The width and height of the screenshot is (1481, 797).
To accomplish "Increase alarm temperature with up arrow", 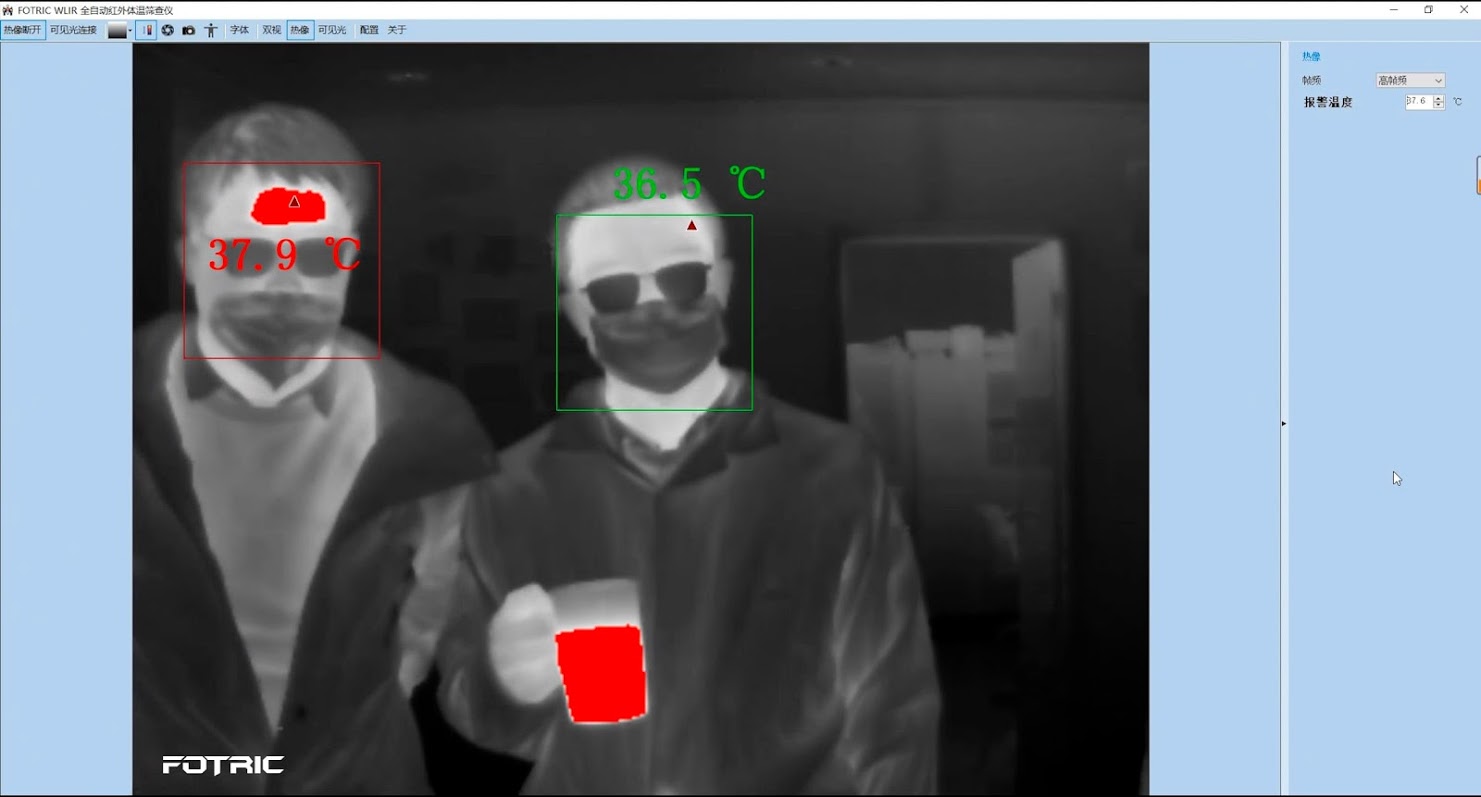I will (1439, 98).
